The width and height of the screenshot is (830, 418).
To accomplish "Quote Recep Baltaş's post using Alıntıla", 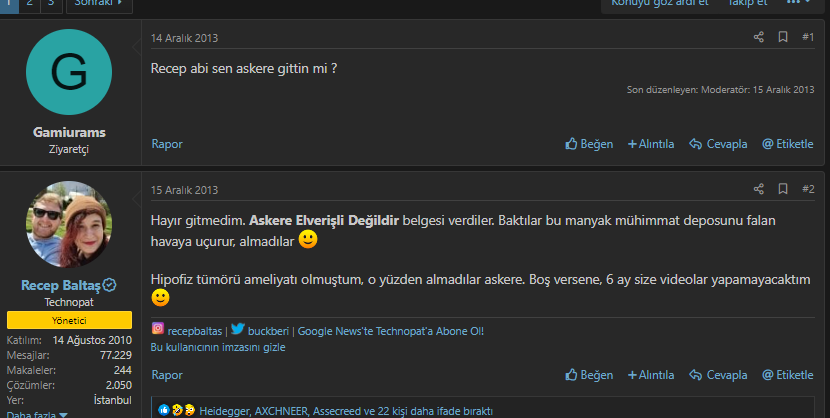I will pos(651,375).
